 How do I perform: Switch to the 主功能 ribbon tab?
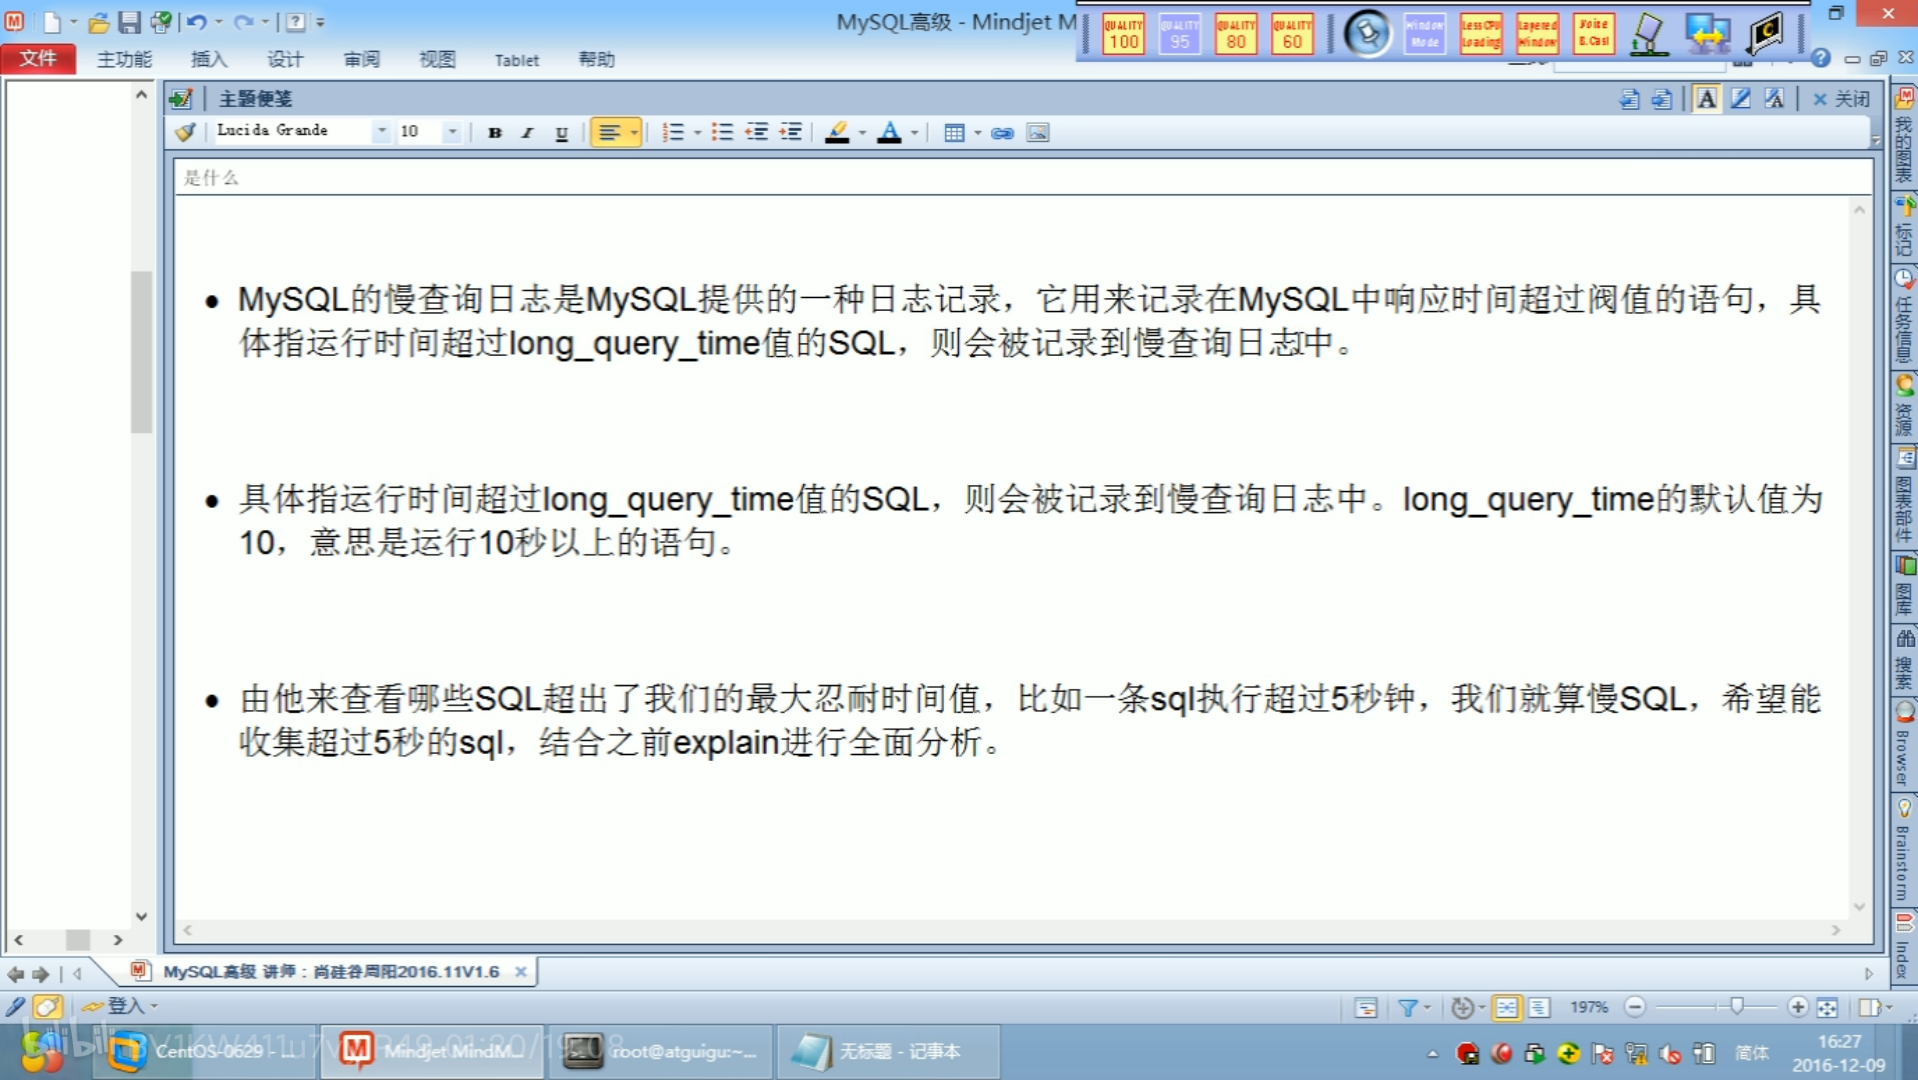(x=124, y=59)
